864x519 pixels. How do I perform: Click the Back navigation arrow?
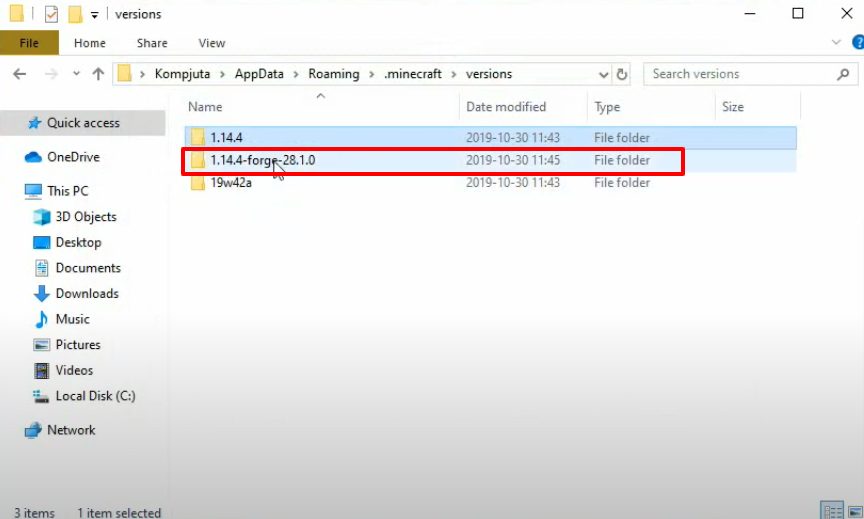[19, 74]
